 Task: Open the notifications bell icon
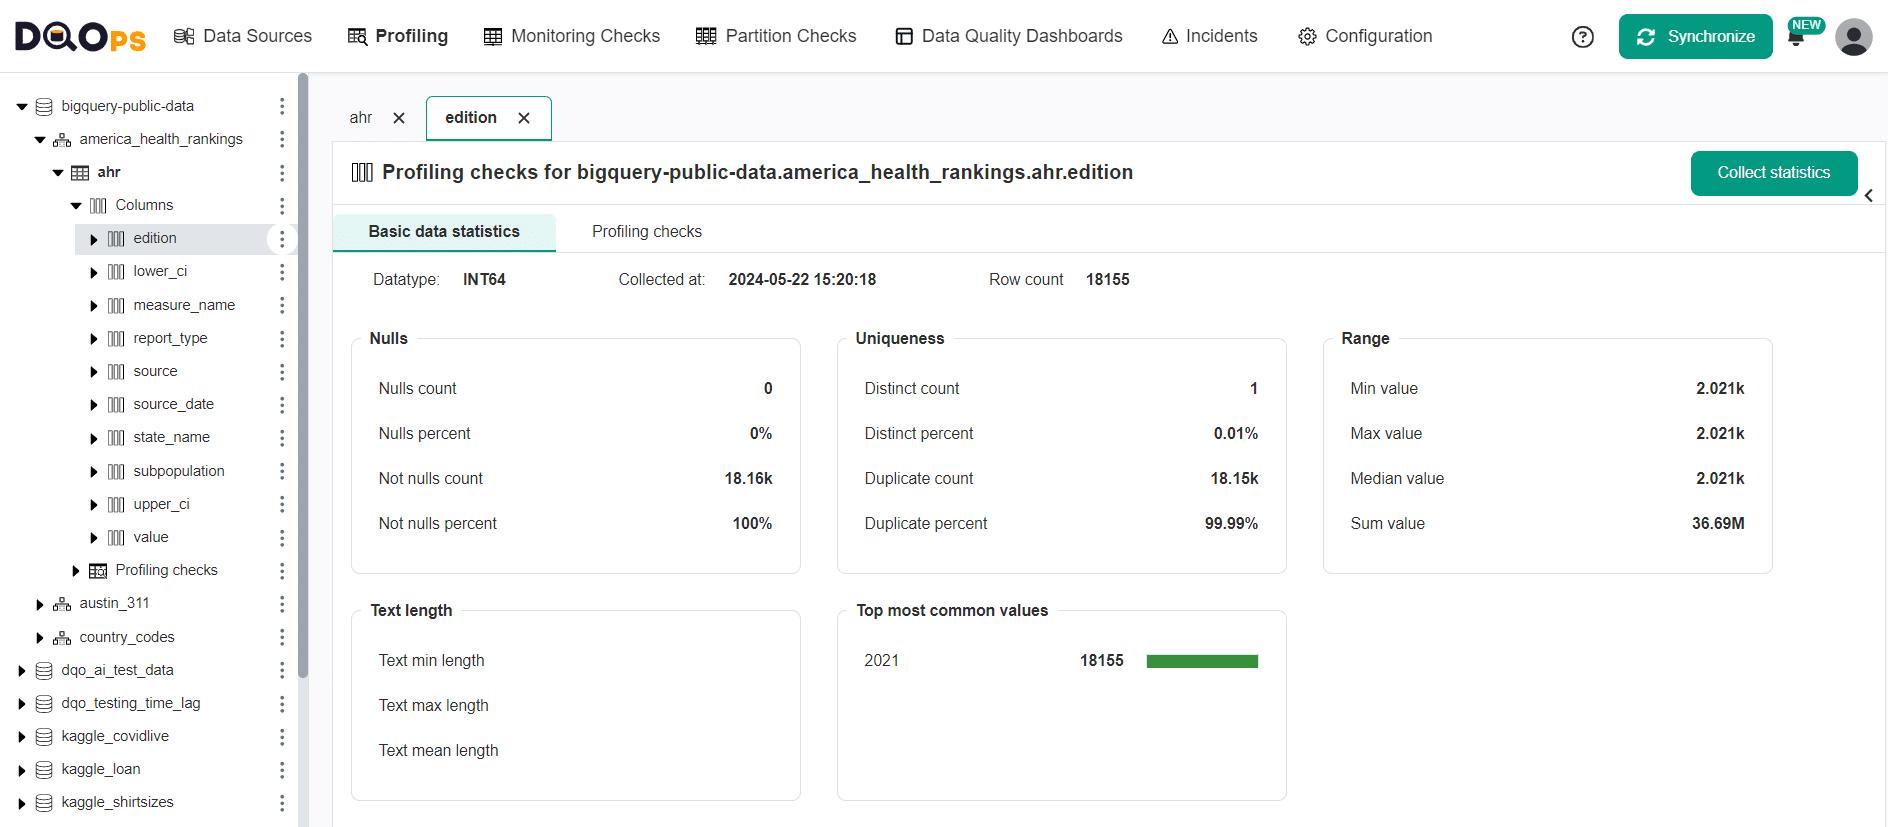coord(1796,38)
